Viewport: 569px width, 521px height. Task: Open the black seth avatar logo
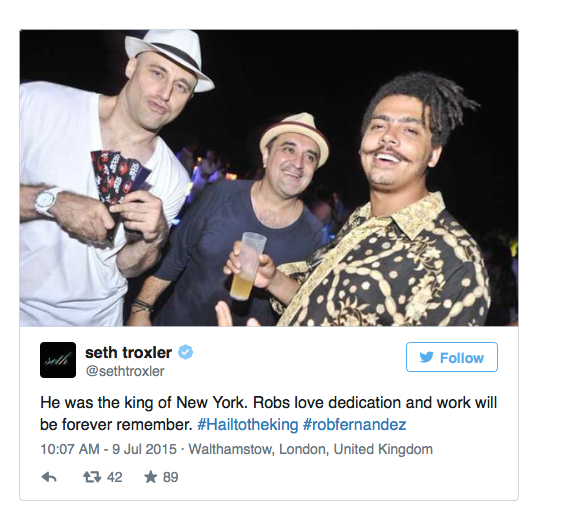(58, 360)
